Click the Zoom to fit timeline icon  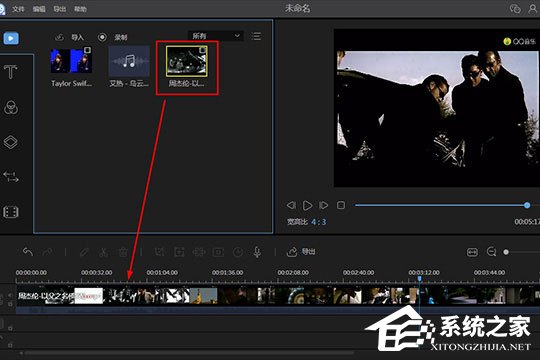pos(472,252)
